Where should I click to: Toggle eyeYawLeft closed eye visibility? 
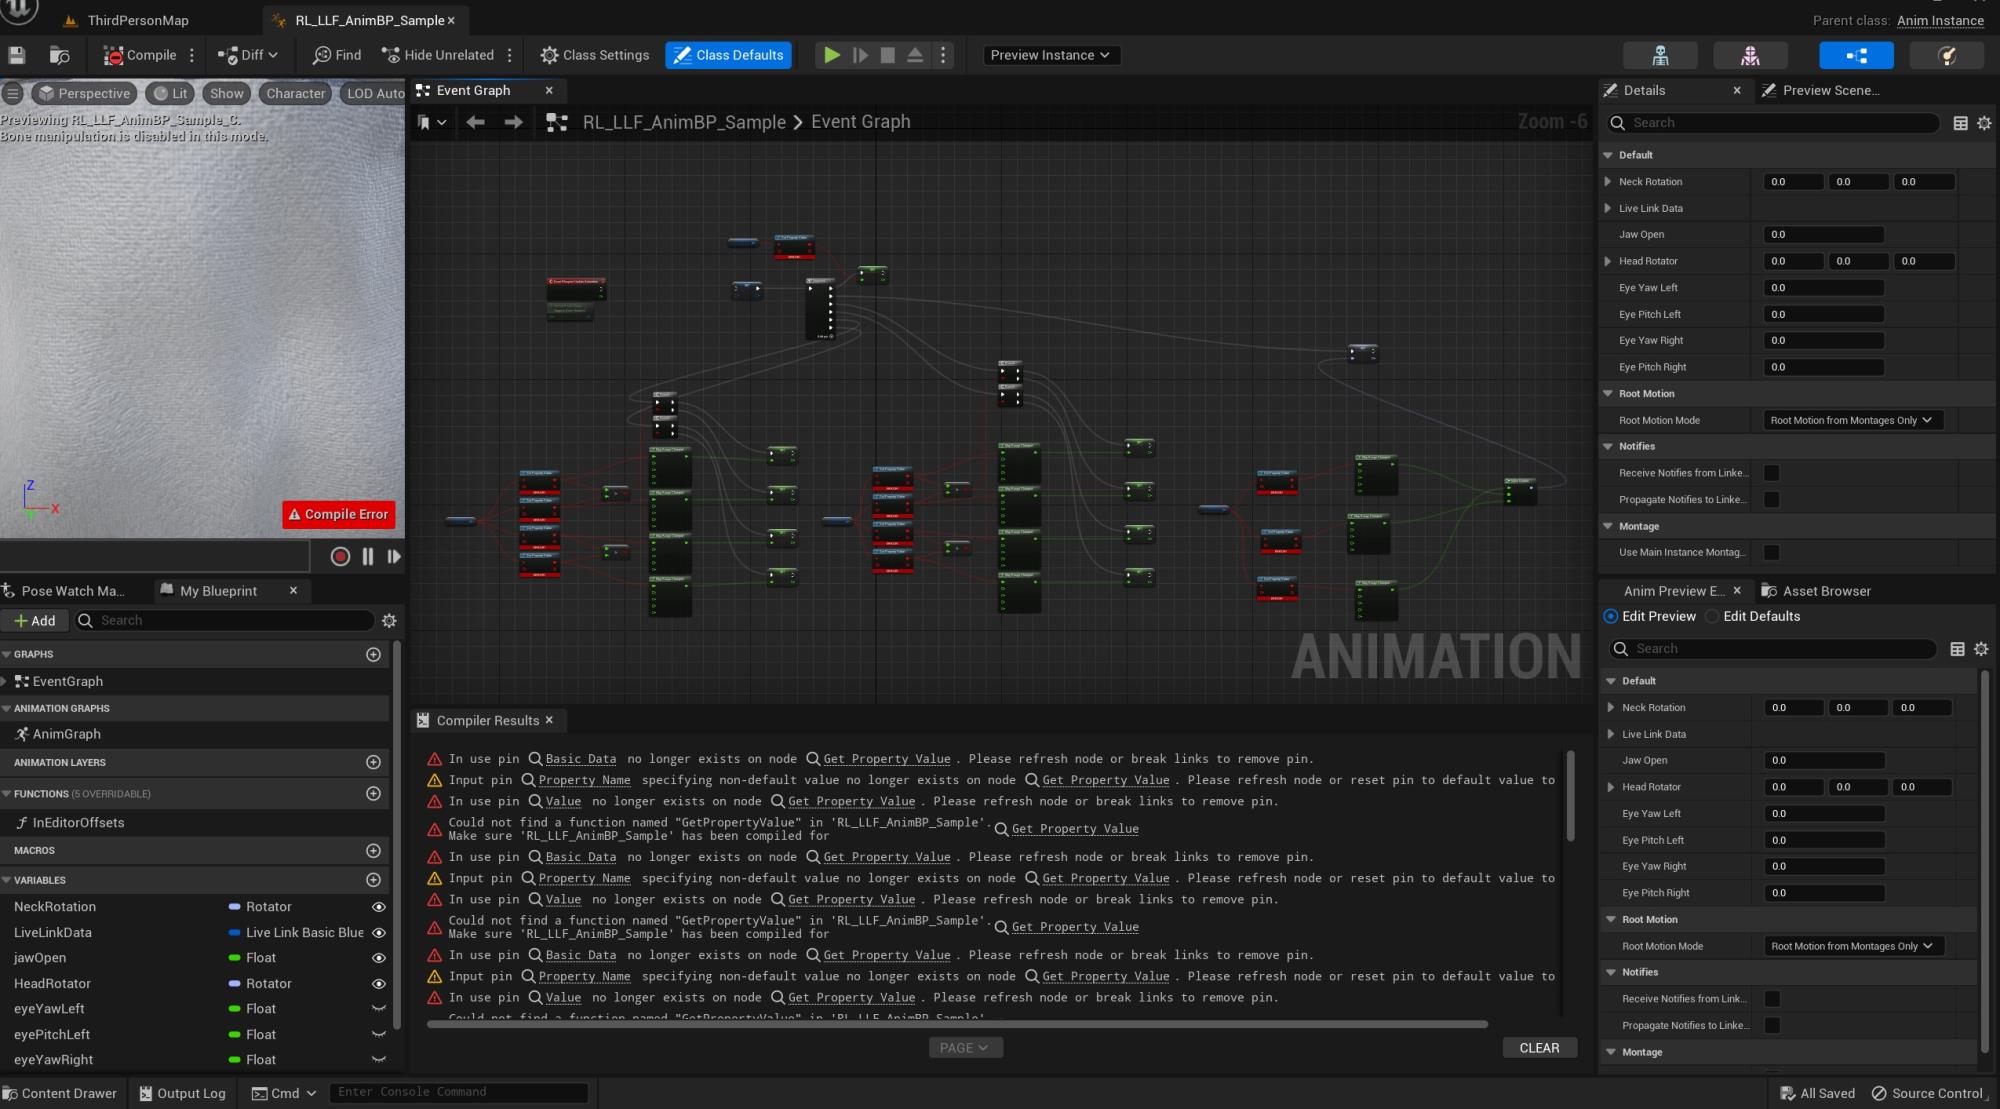(x=379, y=1009)
